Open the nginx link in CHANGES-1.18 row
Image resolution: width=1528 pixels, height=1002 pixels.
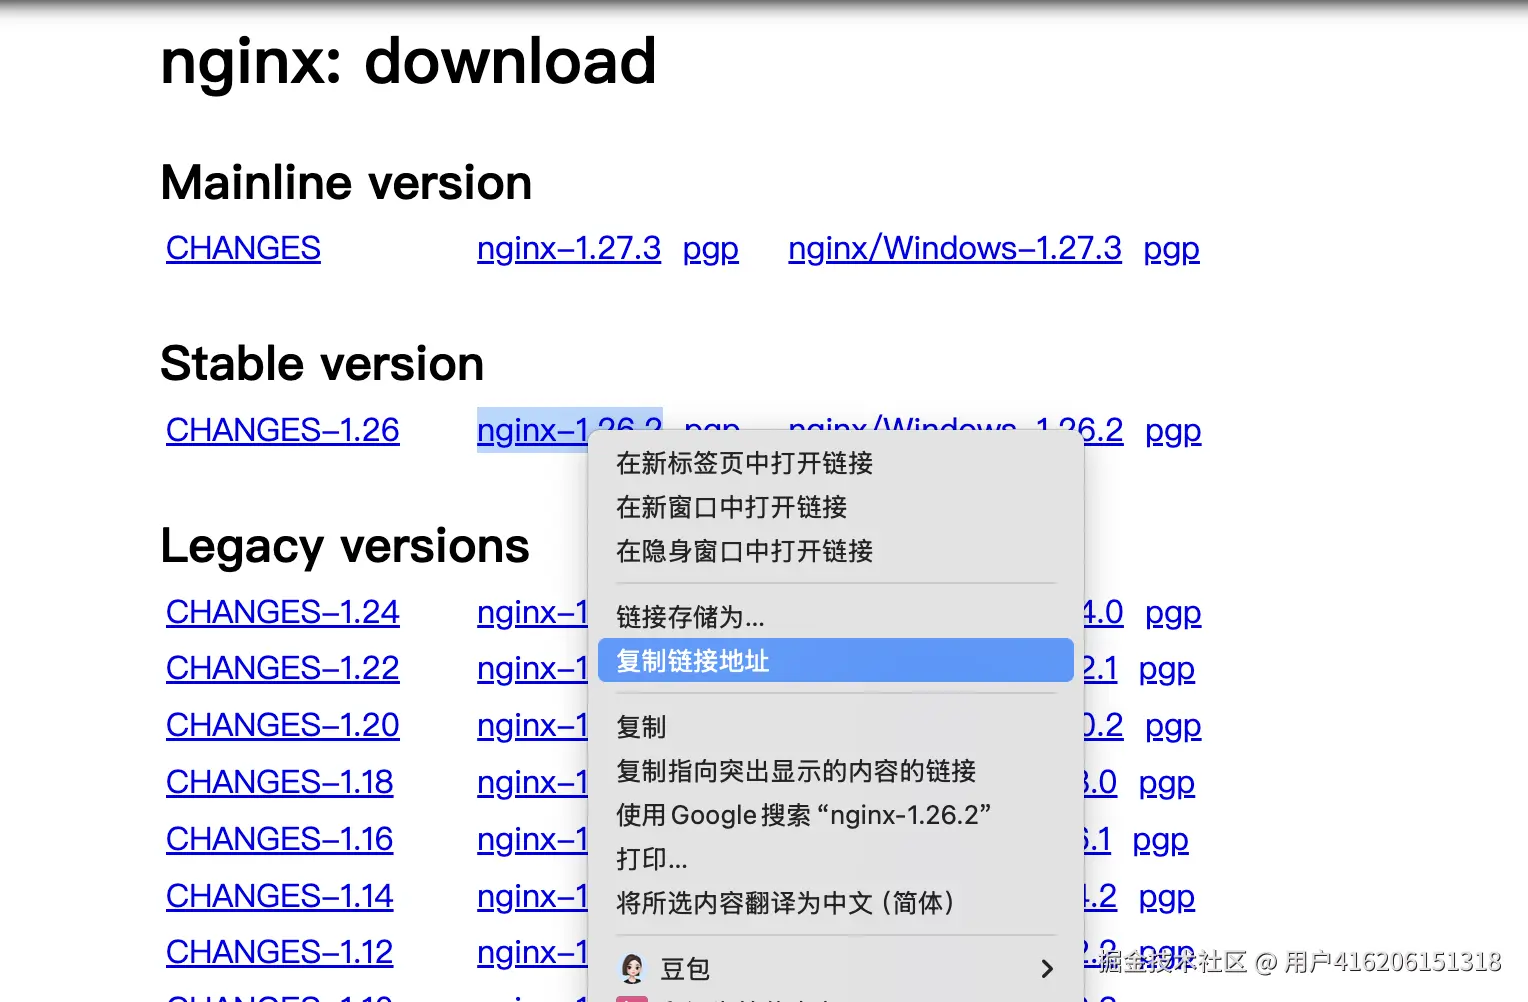point(532,783)
